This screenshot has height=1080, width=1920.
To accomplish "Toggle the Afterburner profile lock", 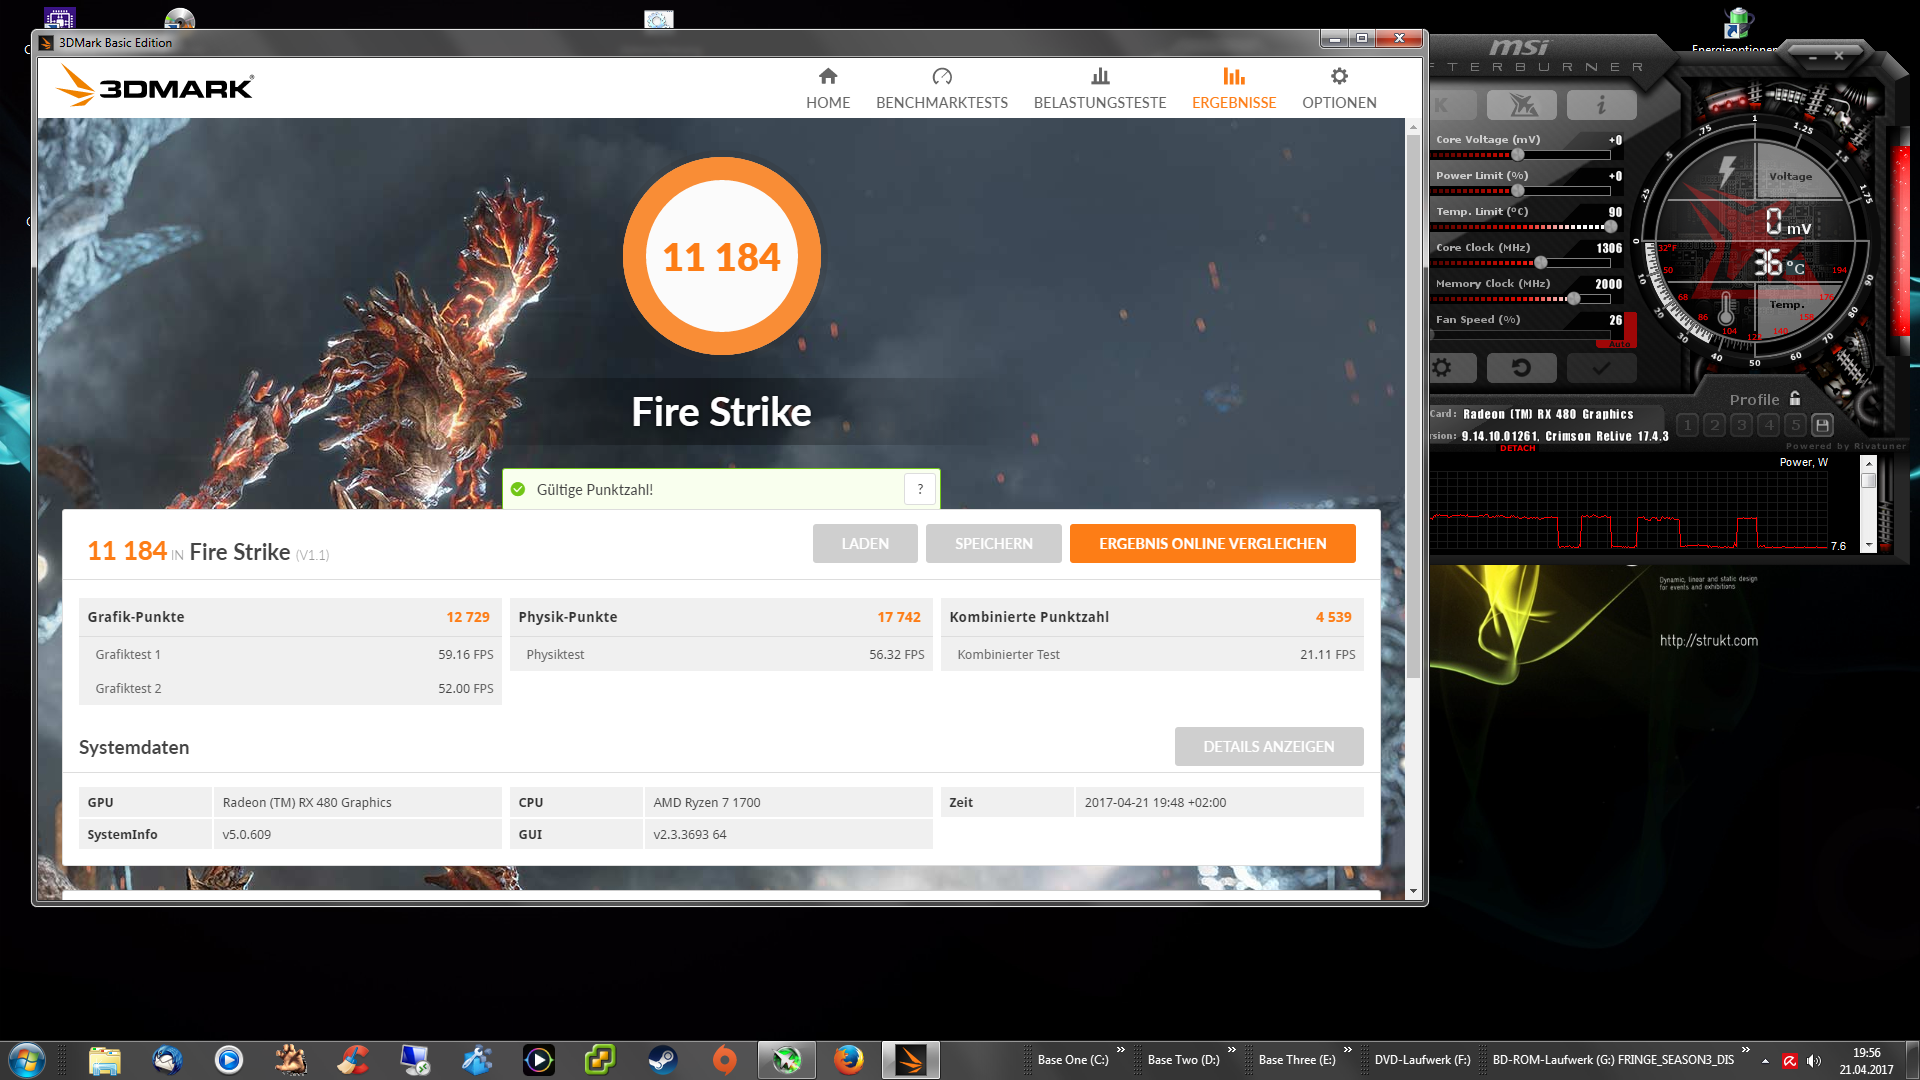I will 1795,398.
